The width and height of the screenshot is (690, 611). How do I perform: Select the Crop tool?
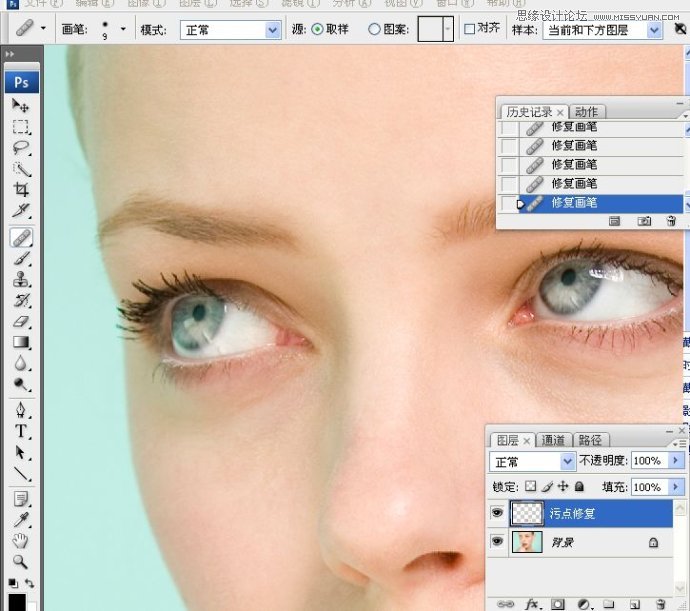pyautogui.click(x=20, y=190)
